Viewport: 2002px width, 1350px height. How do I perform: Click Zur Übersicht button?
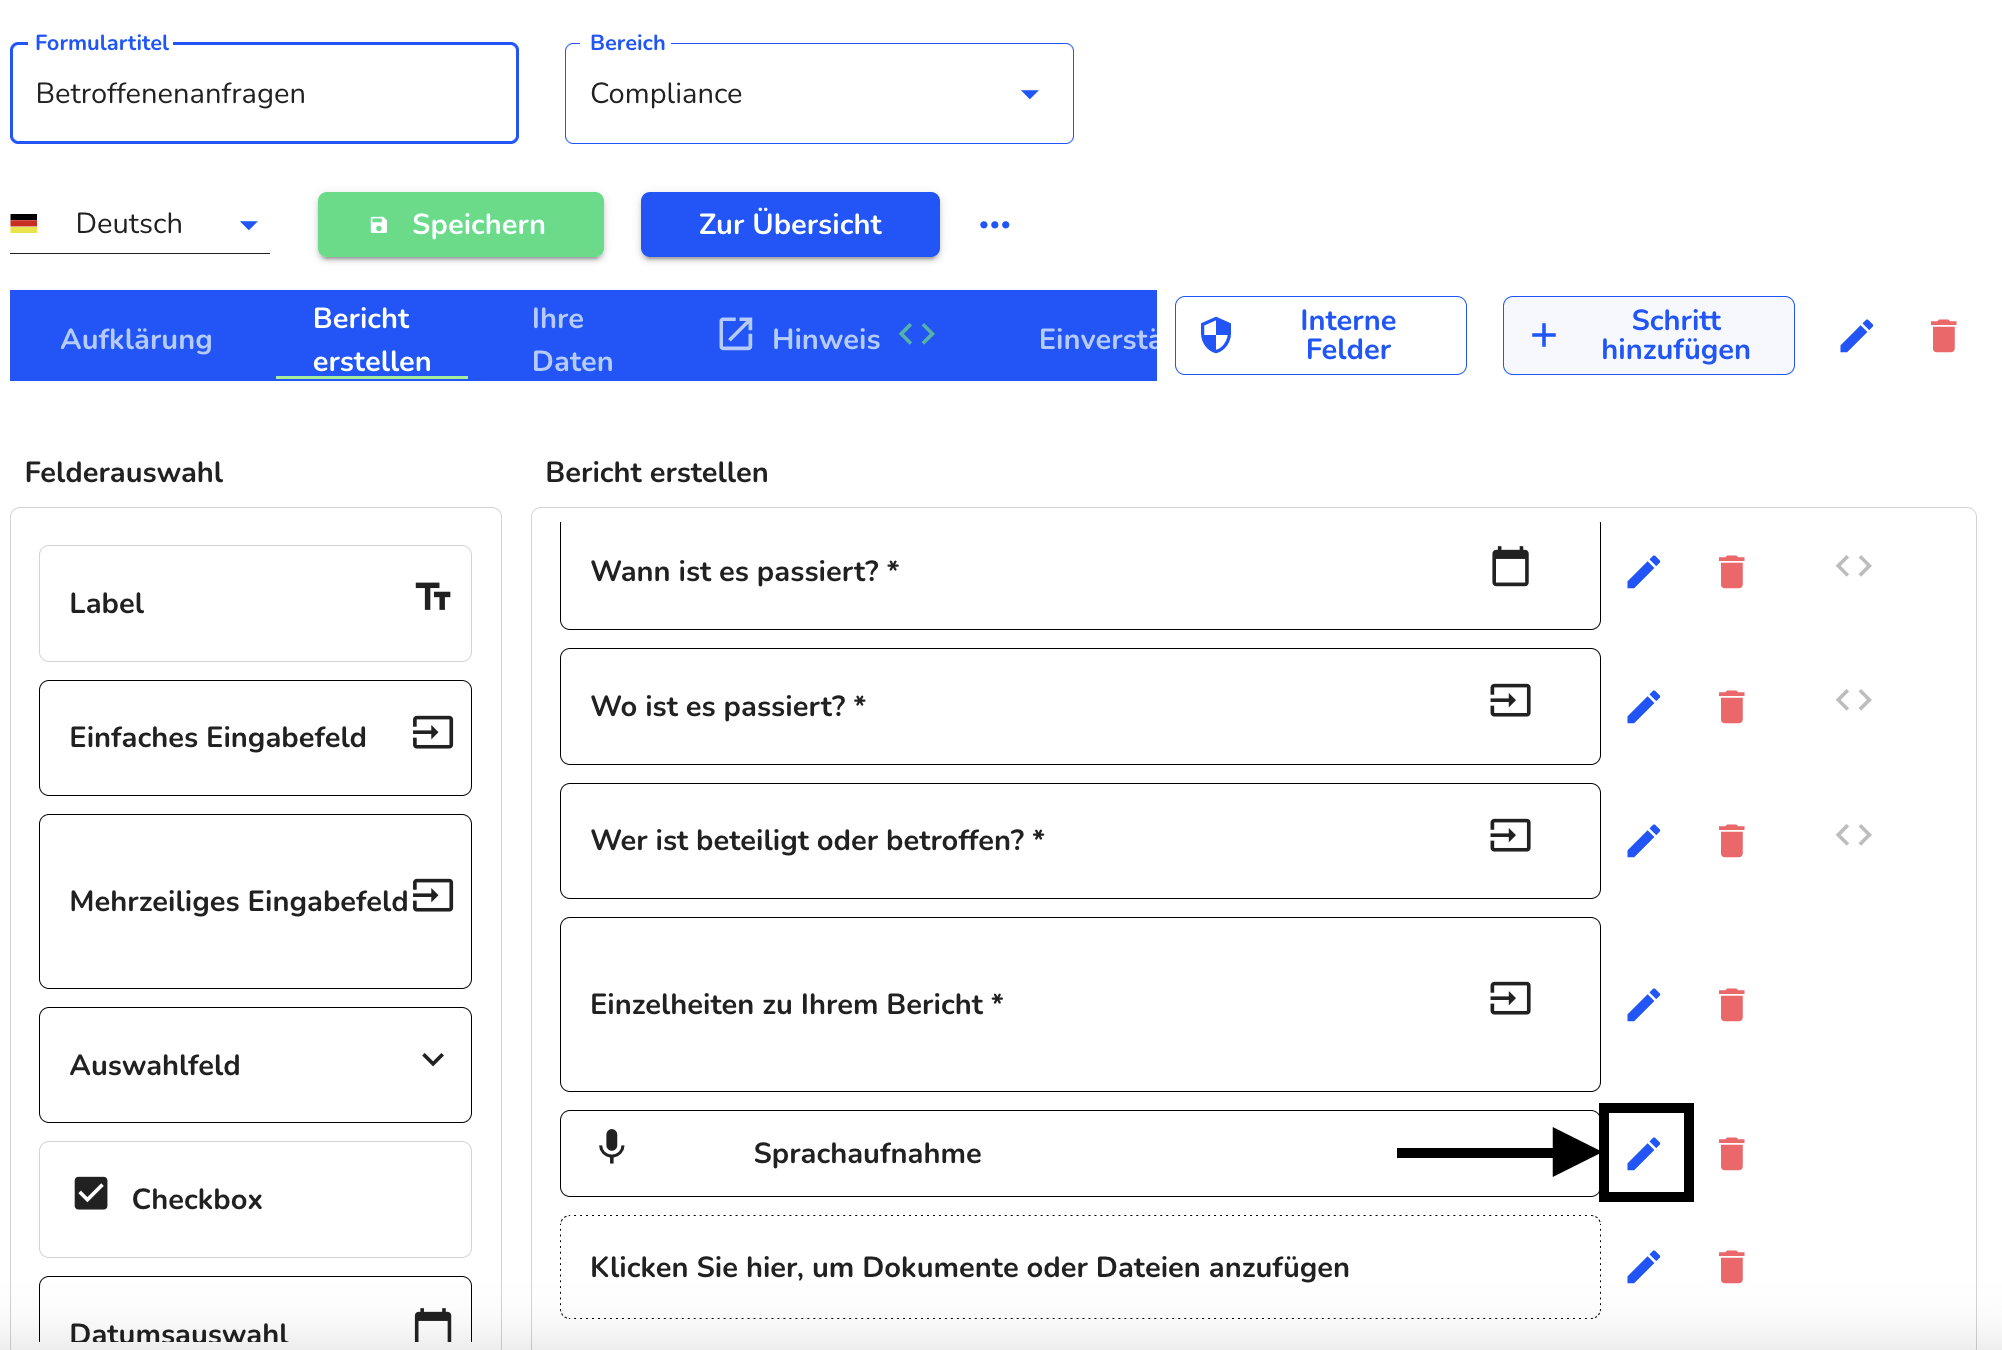[x=789, y=224]
